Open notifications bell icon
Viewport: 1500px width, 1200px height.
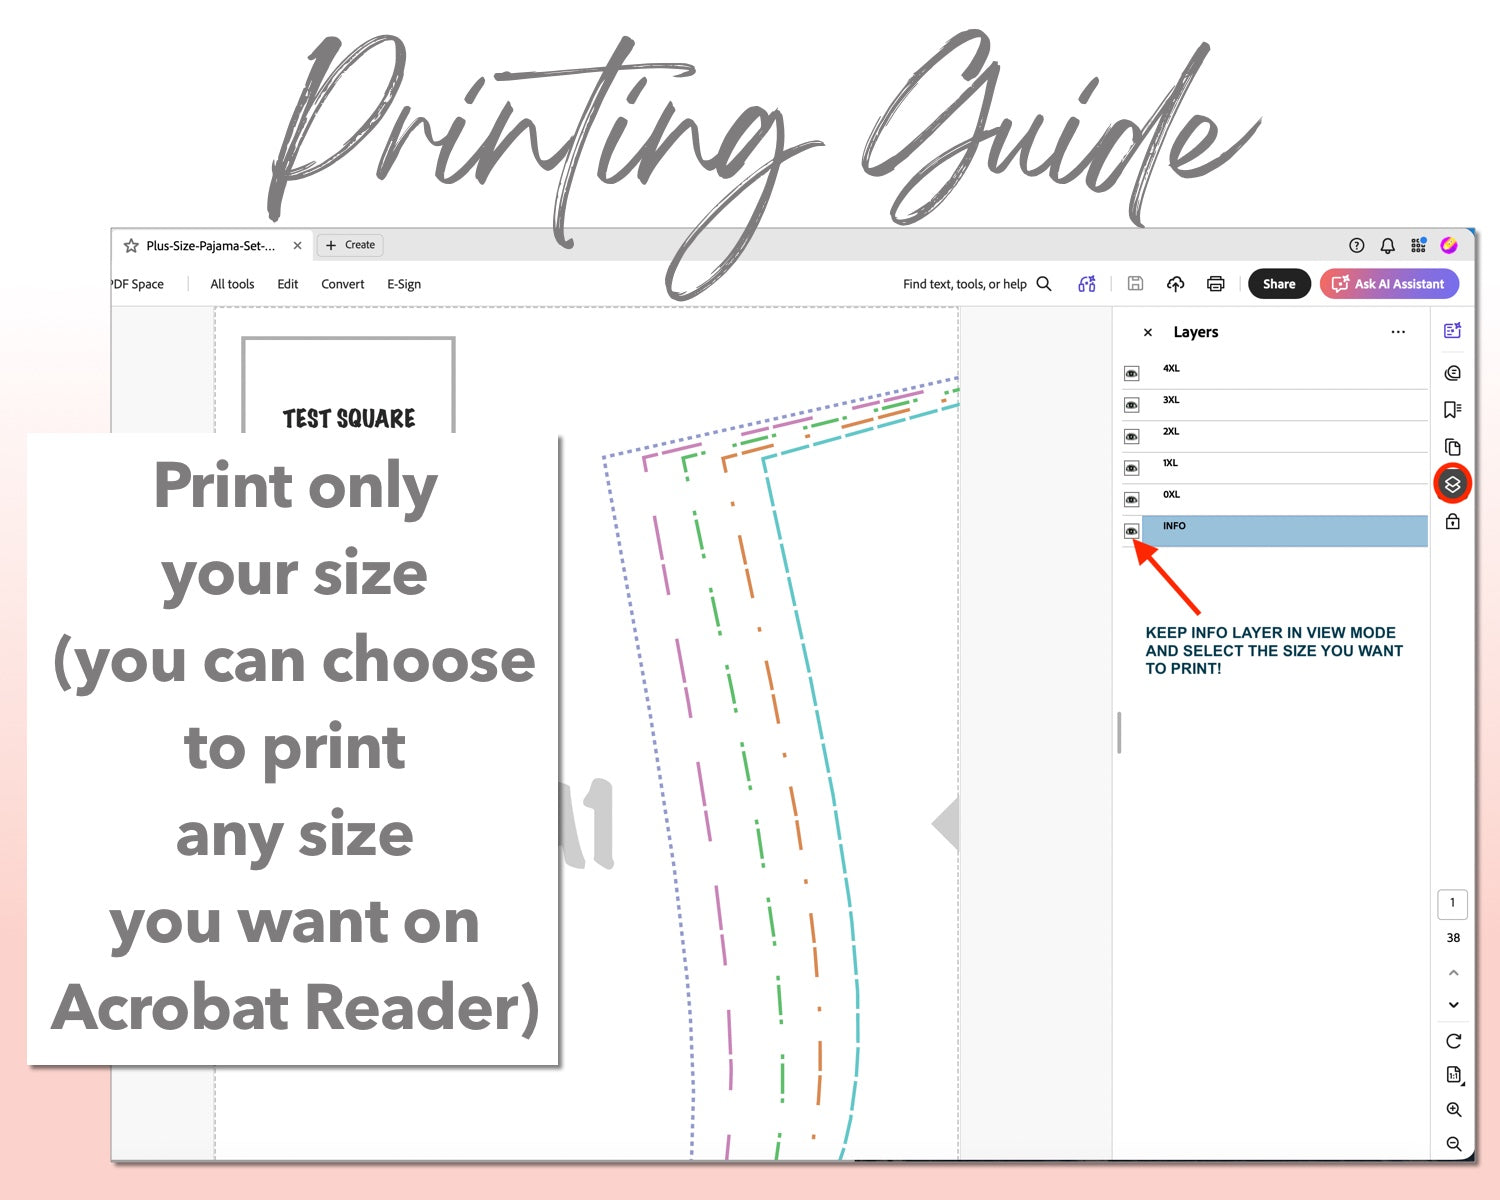pos(1388,245)
